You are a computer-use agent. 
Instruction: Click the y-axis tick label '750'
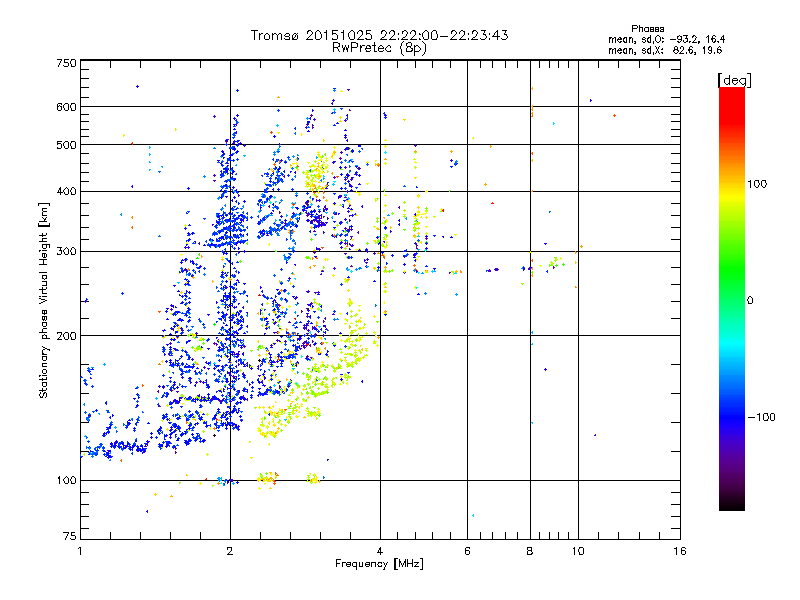tap(66, 63)
